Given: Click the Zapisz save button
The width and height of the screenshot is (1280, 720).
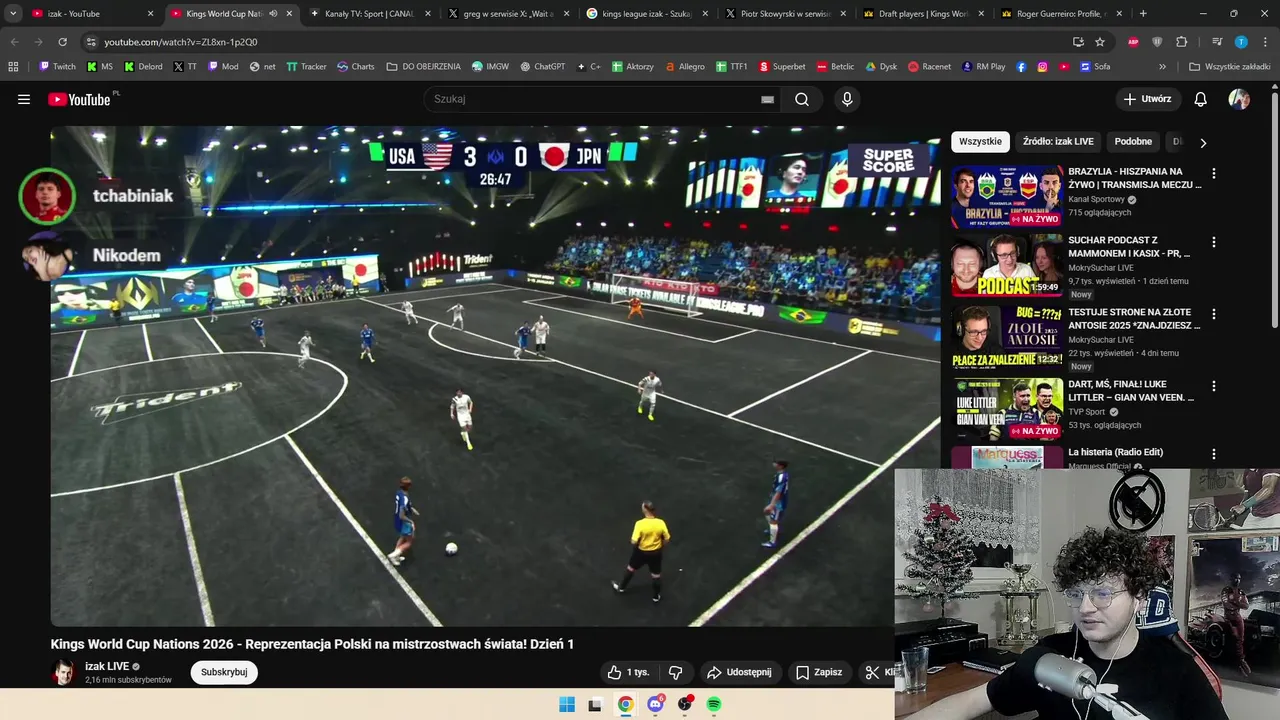Looking at the screenshot, I should (819, 672).
